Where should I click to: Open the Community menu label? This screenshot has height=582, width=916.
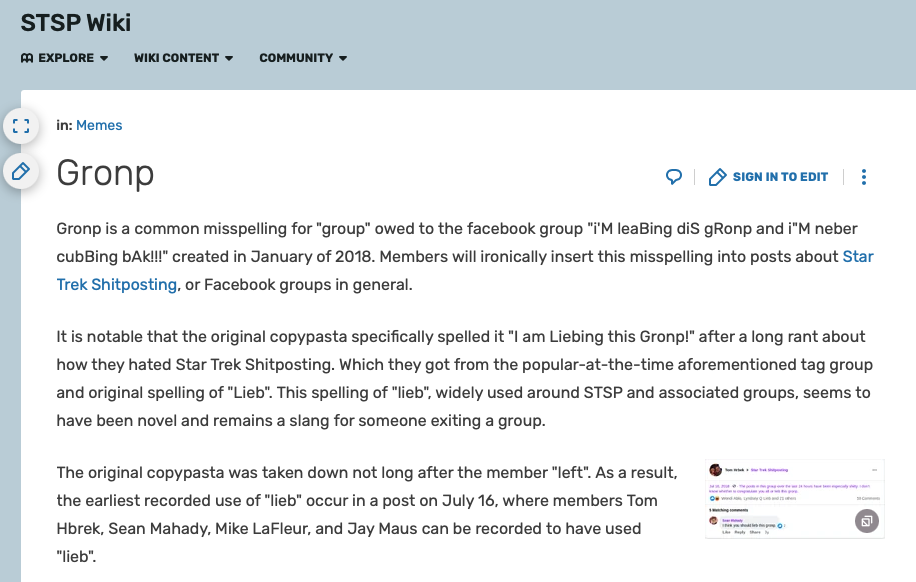pyautogui.click(x=296, y=58)
